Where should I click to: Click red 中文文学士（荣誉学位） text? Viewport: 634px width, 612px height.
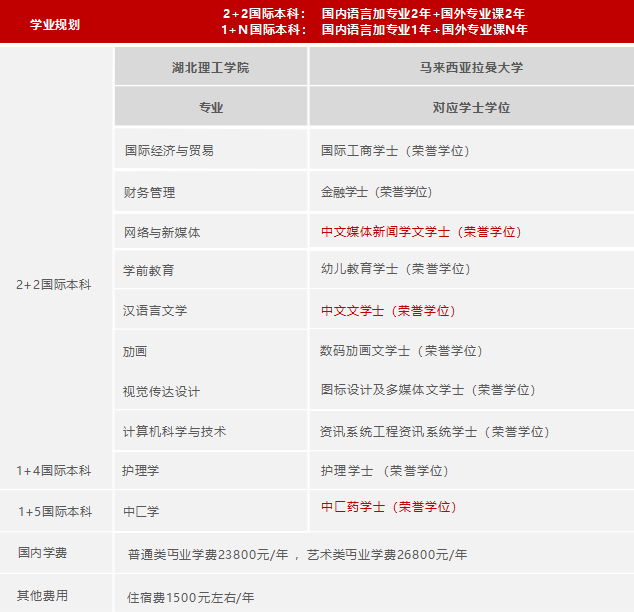pyautogui.click(x=388, y=310)
